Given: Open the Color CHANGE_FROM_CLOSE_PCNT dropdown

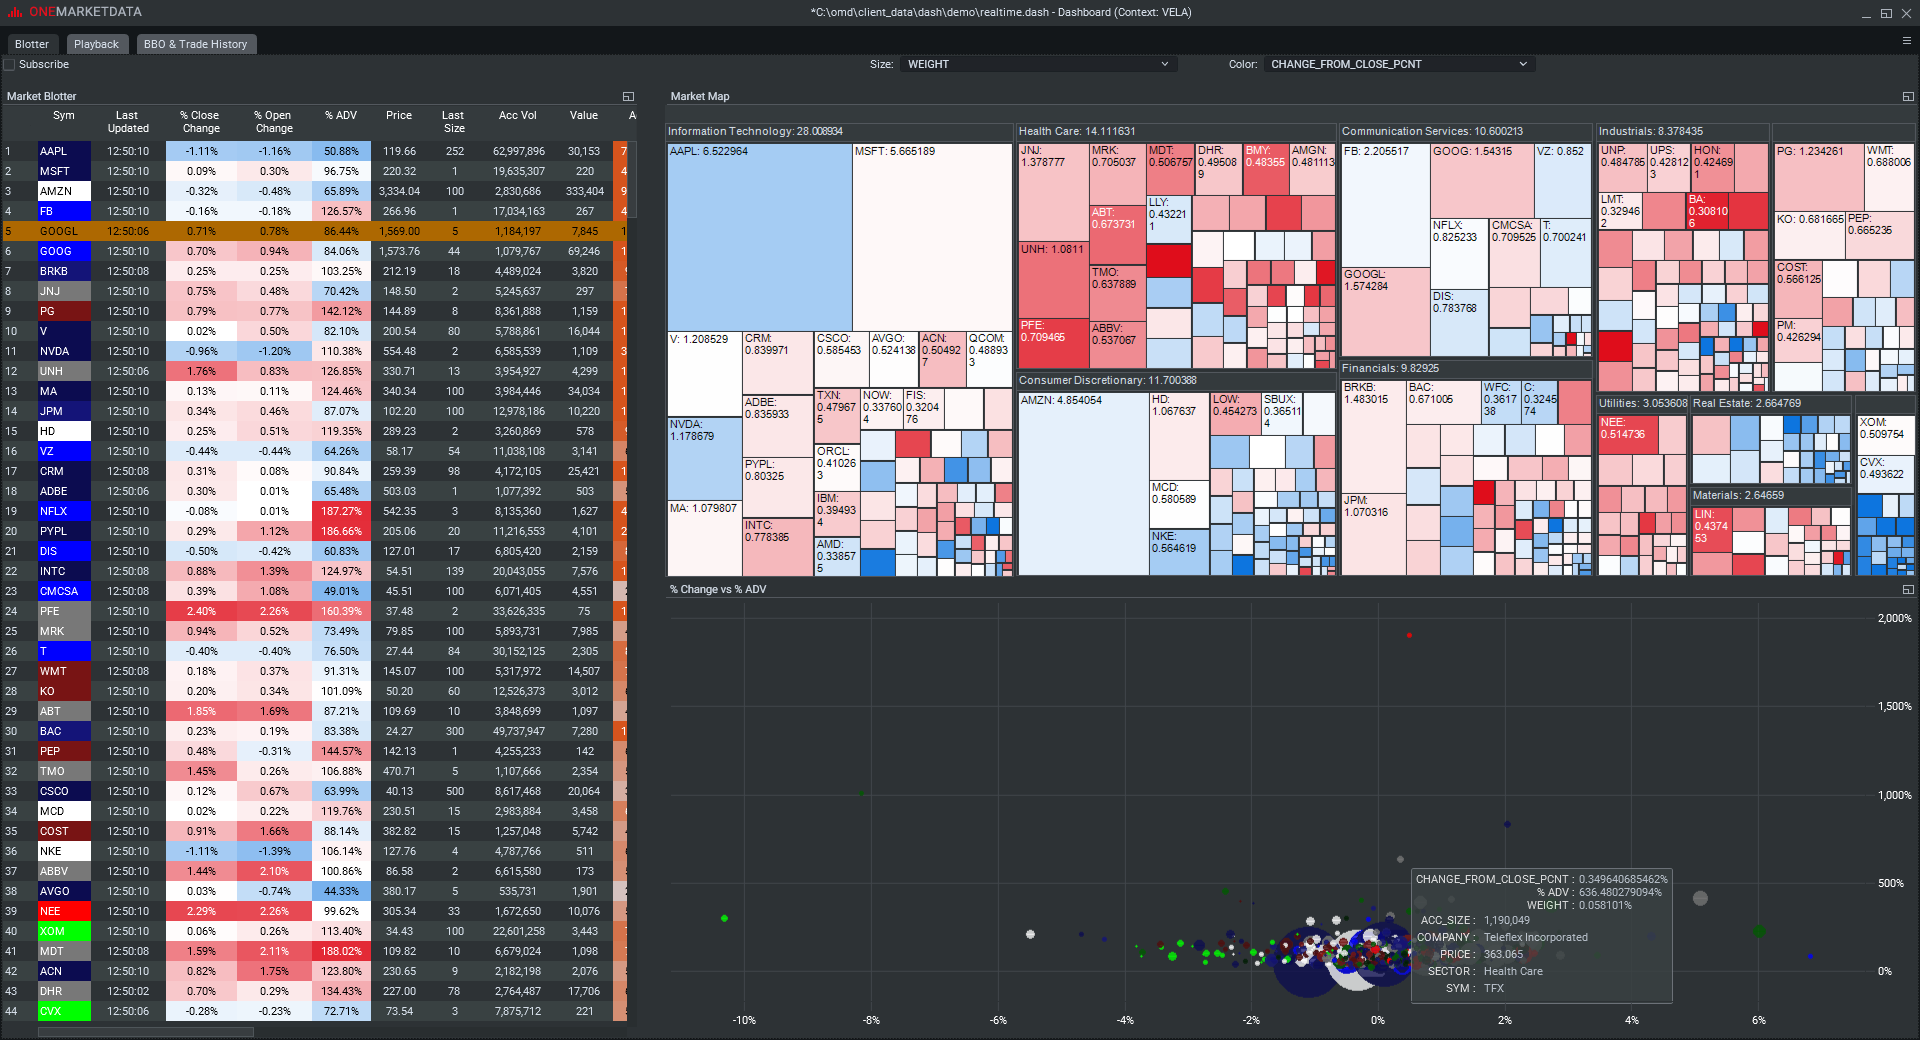Looking at the screenshot, I should point(1399,64).
